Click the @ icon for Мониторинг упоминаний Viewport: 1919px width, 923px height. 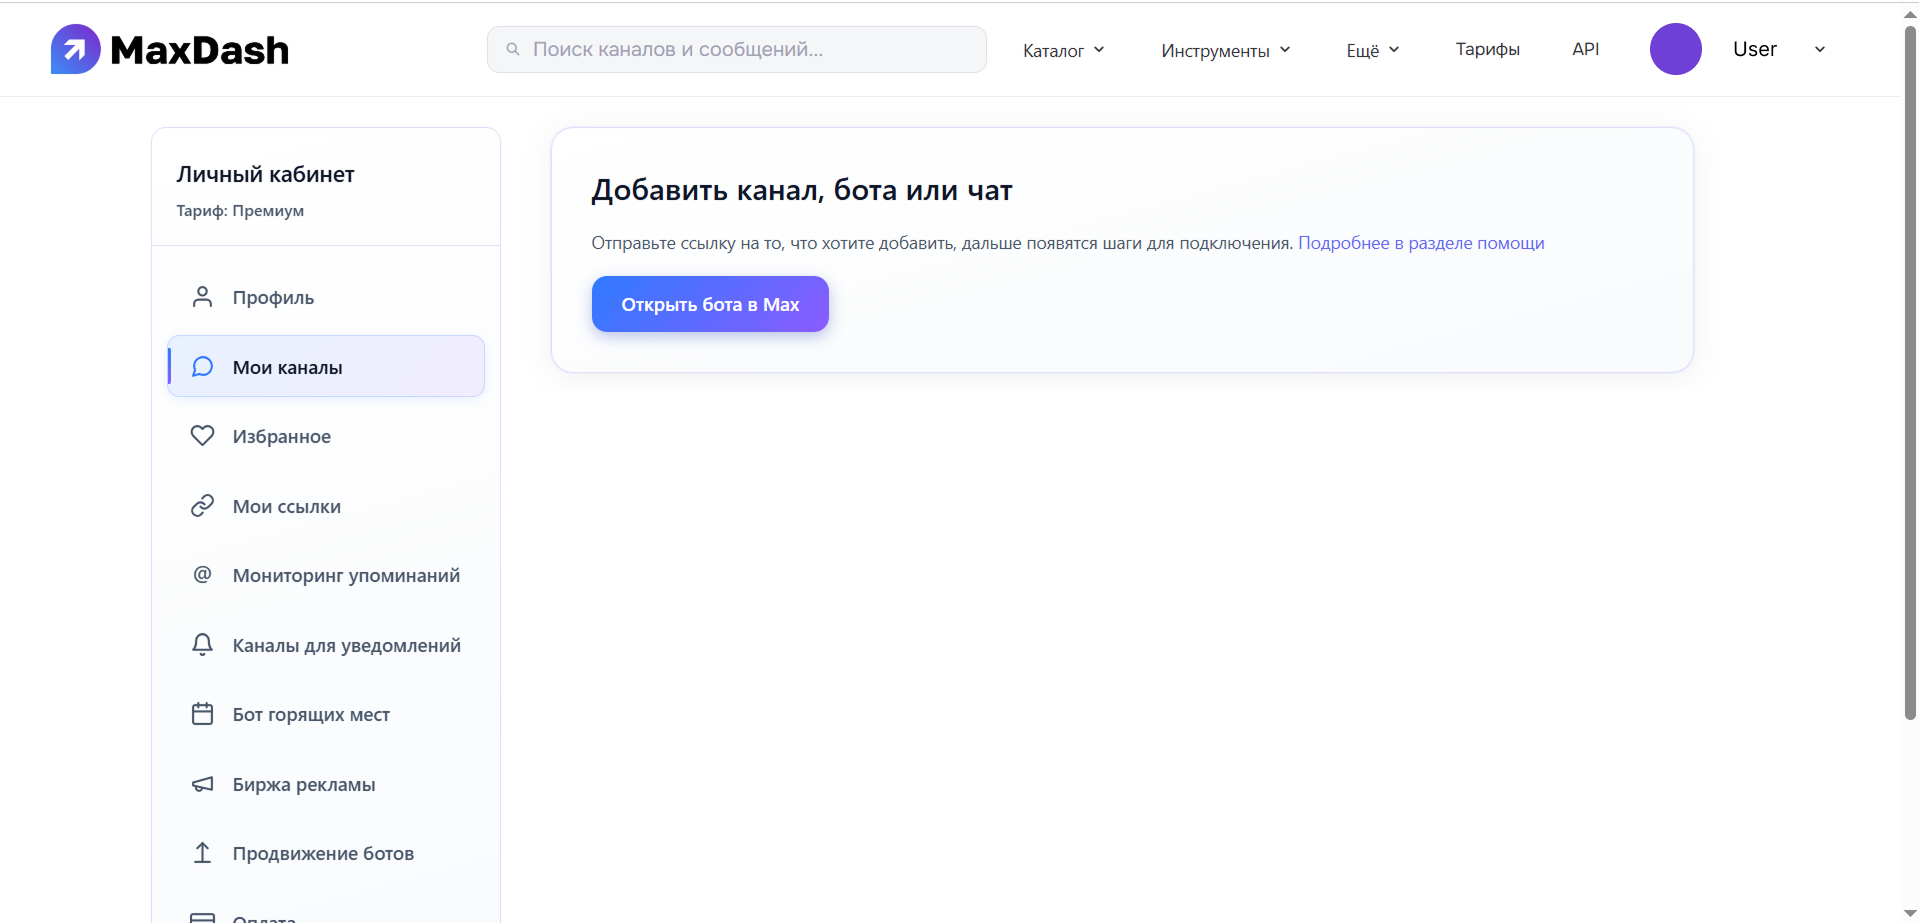pyautogui.click(x=202, y=575)
